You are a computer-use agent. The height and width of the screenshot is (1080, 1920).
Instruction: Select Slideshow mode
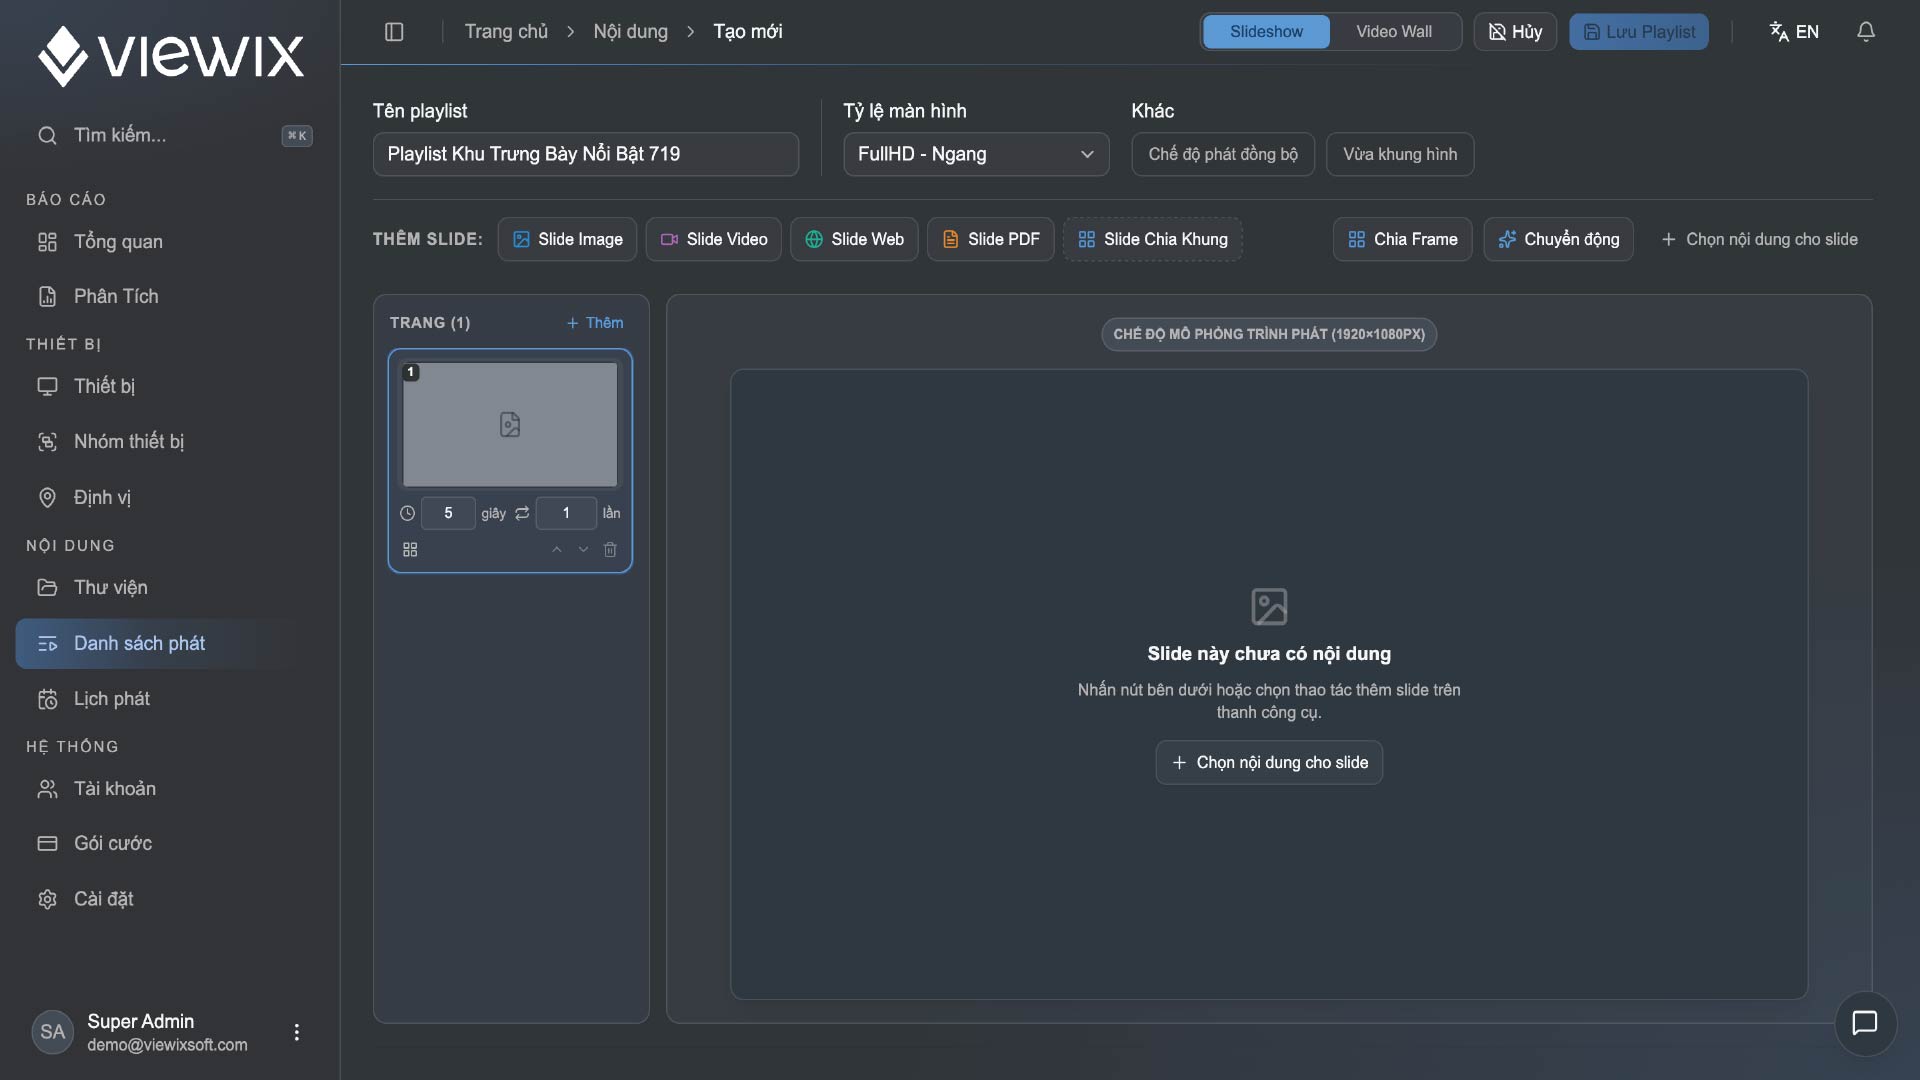pyautogui.click(x=1266, y=32)
